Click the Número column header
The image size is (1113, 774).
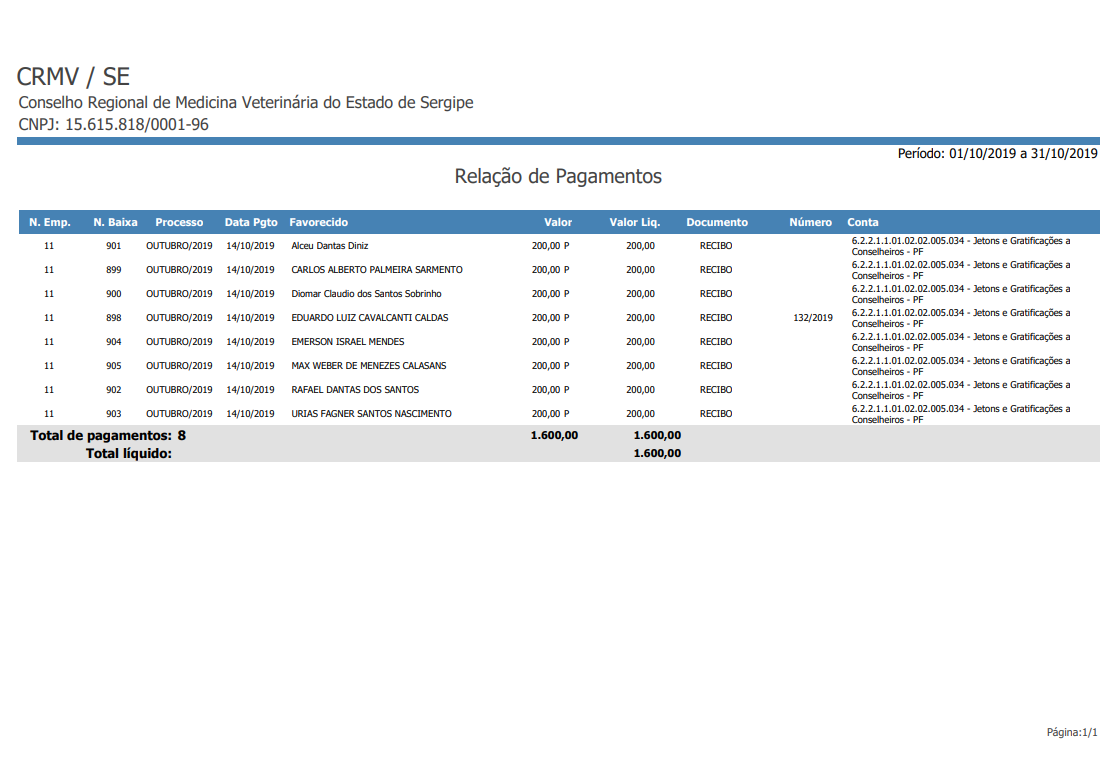[x=810, y=222]
